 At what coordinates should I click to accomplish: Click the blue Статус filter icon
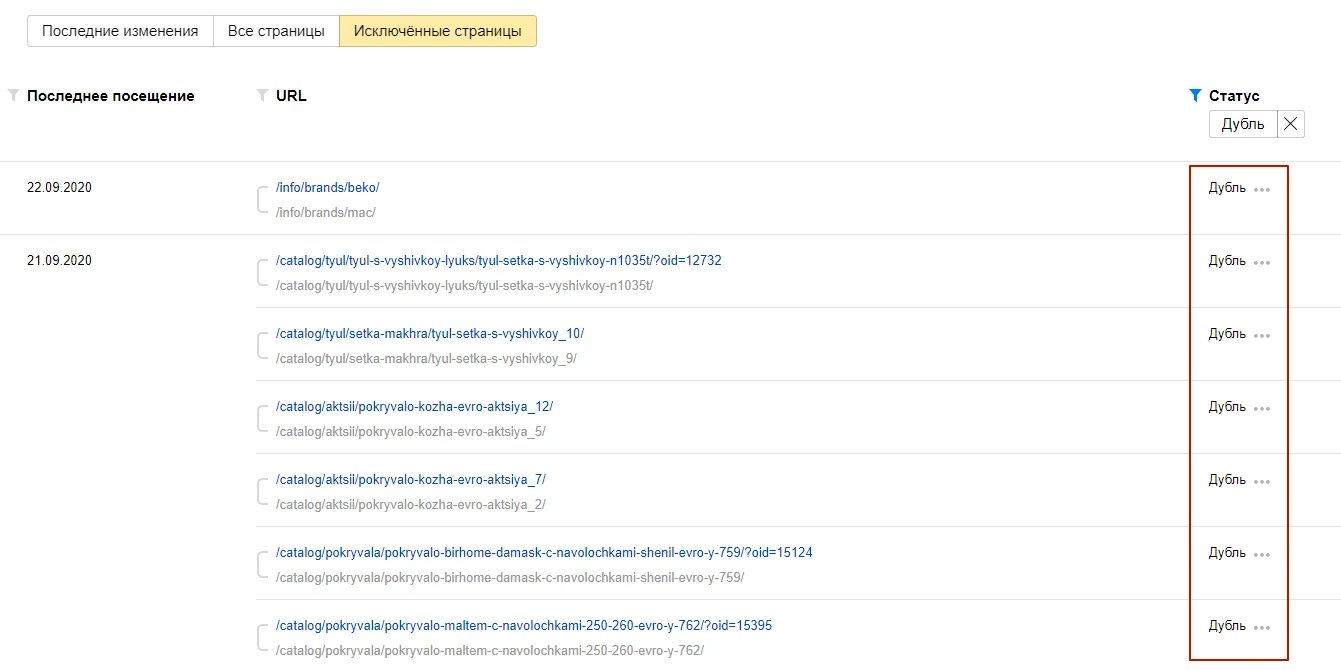pos(1194,96)
